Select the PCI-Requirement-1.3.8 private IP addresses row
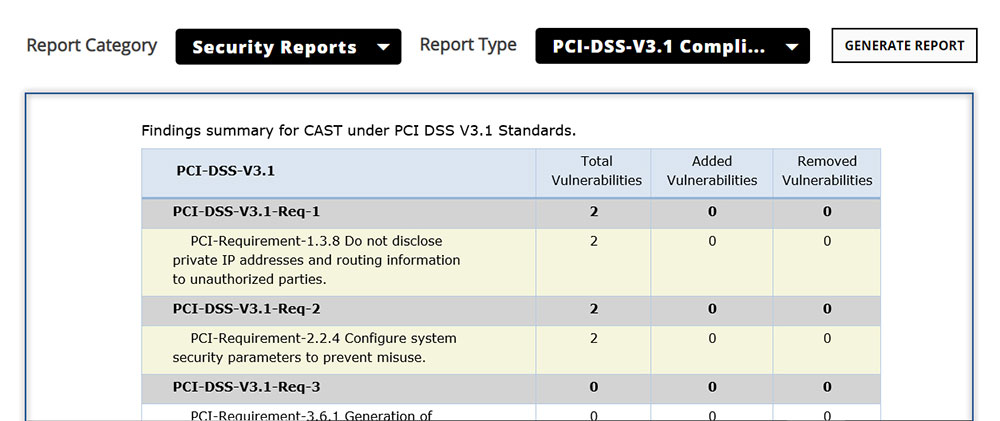 coord(316,260)
